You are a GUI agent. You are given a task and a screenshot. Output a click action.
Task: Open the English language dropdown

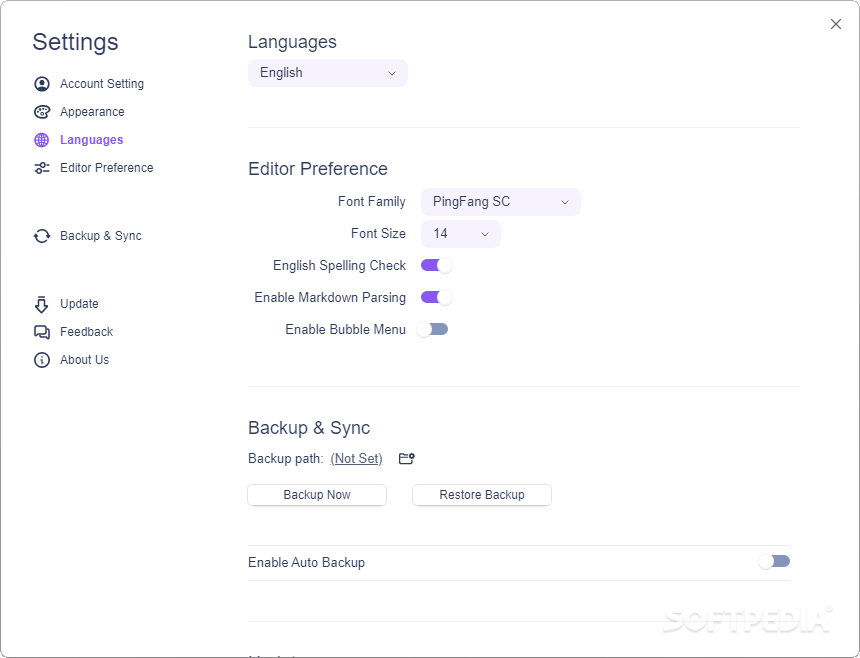coord(328,73)
